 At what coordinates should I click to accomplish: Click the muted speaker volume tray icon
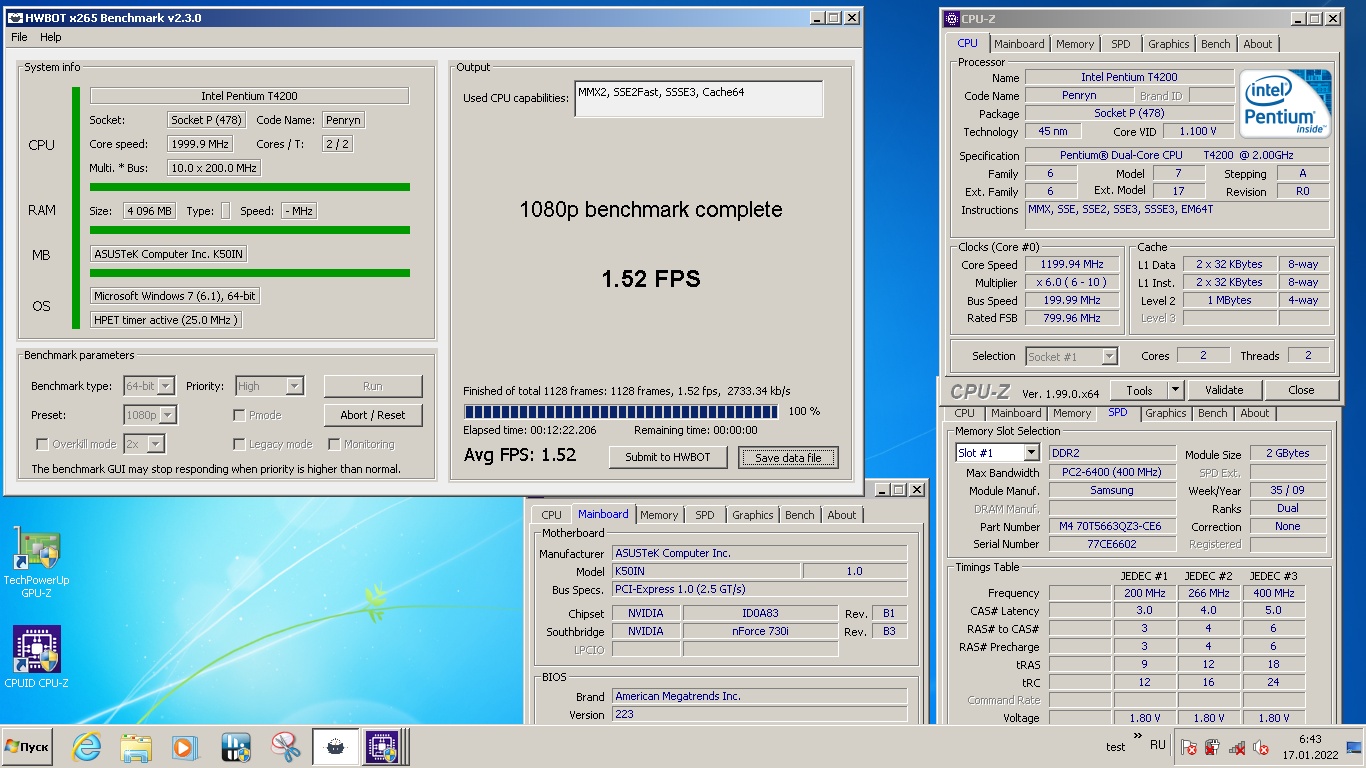point(1262,747)
